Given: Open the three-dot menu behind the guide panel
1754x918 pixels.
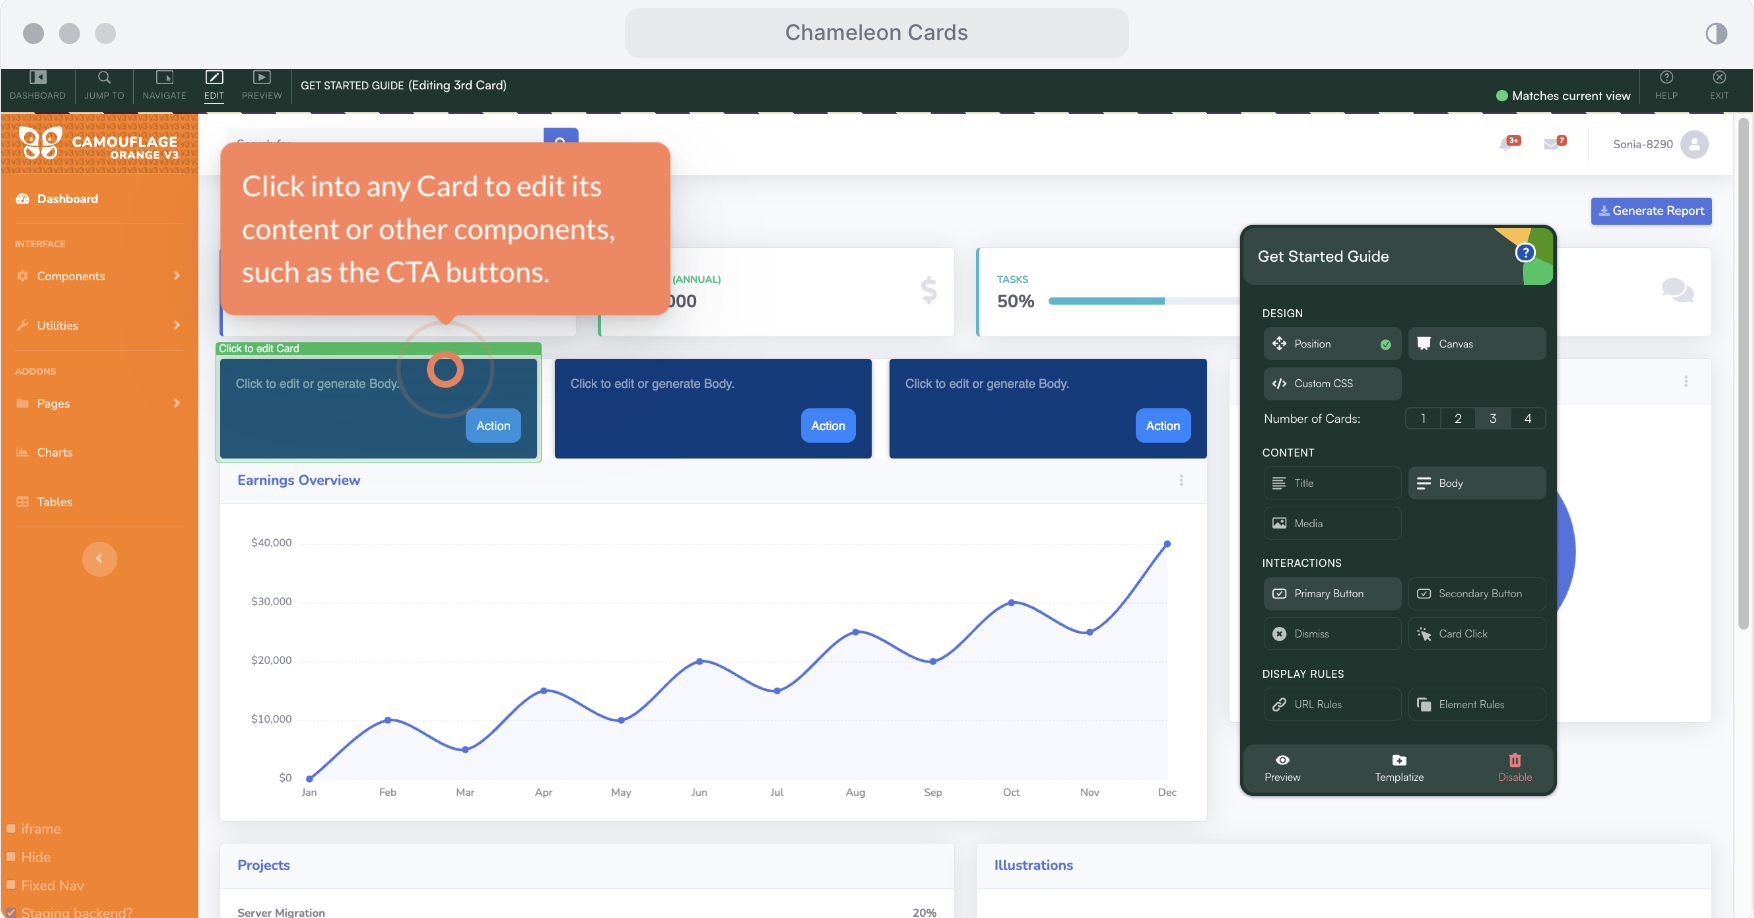Looking at the screenshot, I should click(1686, 382).
